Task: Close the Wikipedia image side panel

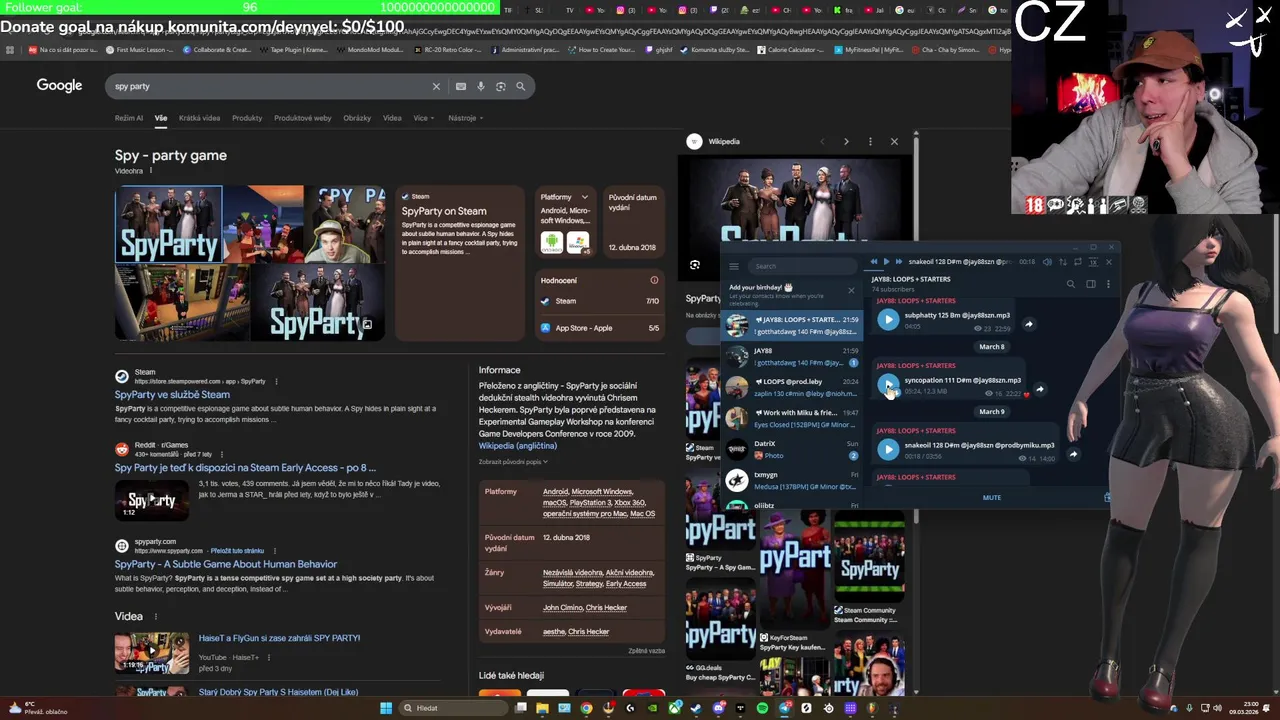Action: (894, 142)
